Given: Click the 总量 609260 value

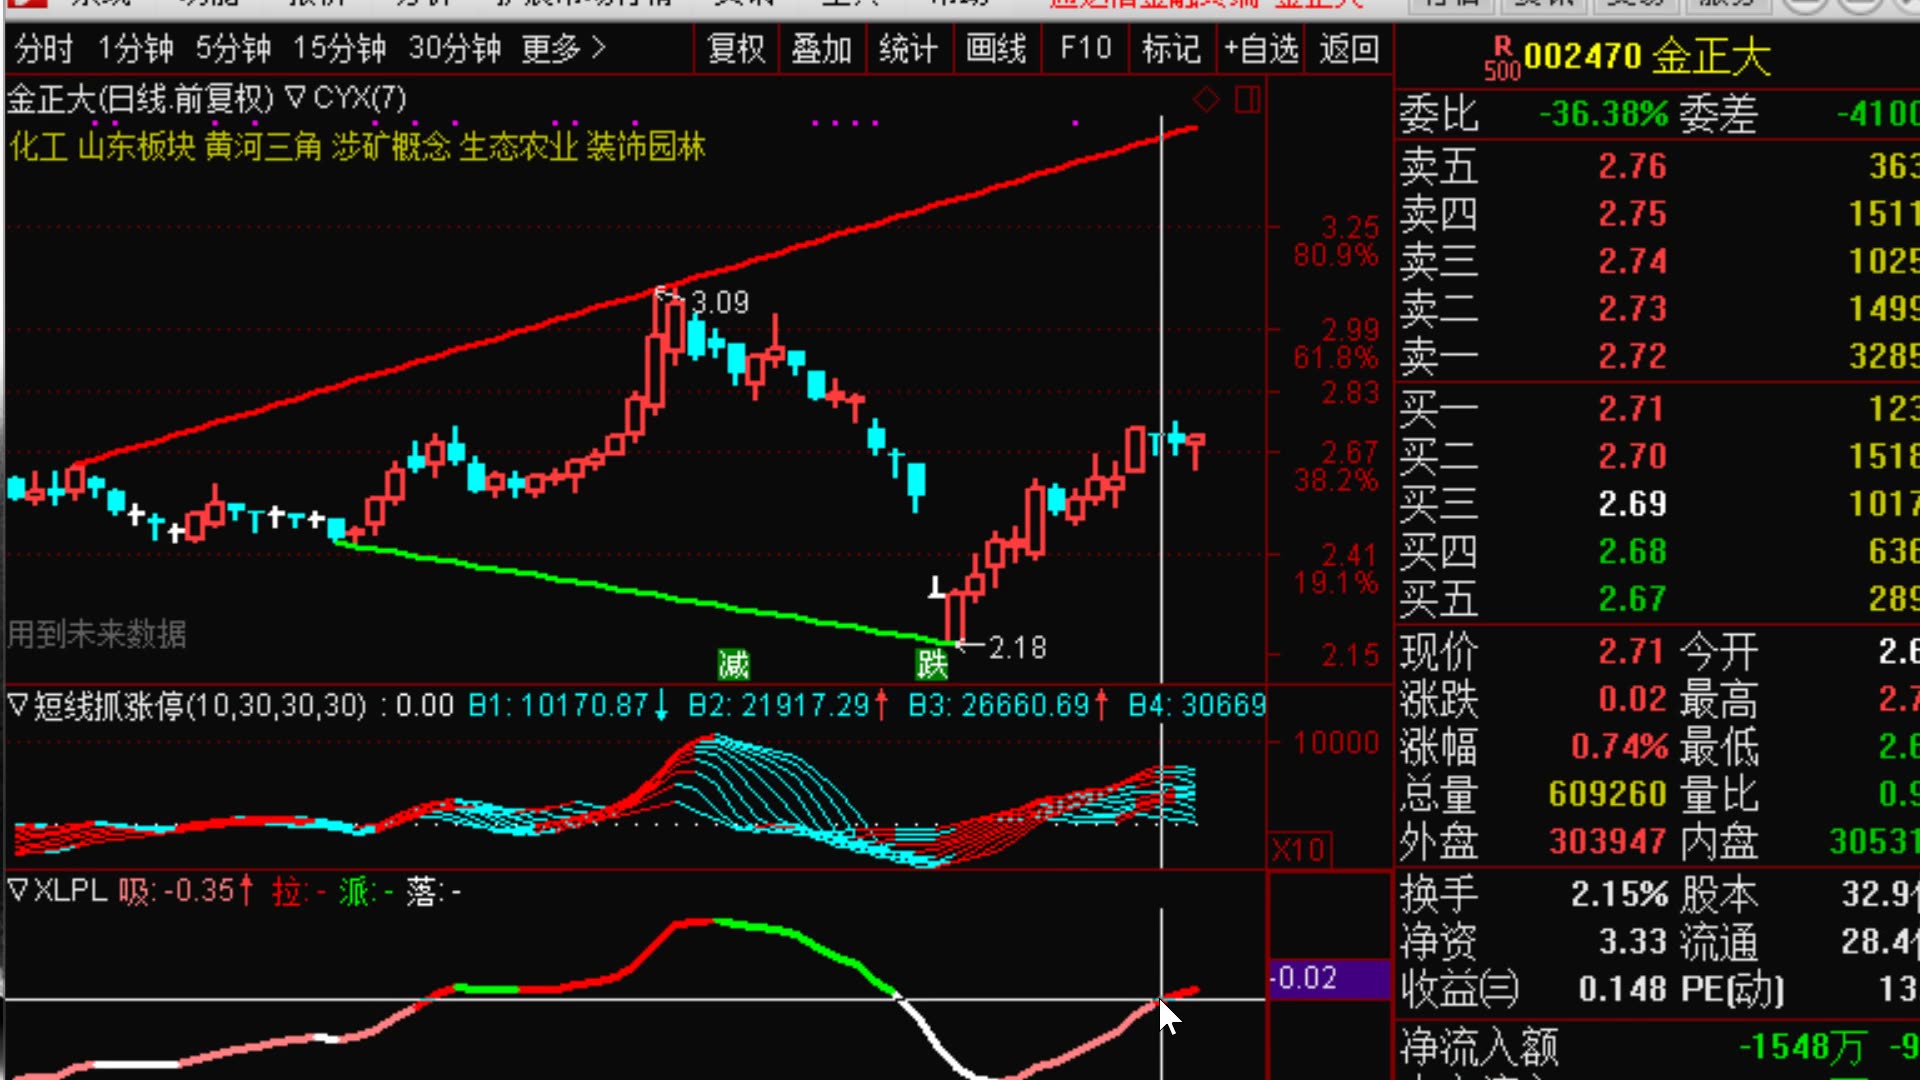Looking at the screenshot, I should coord(1608,794).
